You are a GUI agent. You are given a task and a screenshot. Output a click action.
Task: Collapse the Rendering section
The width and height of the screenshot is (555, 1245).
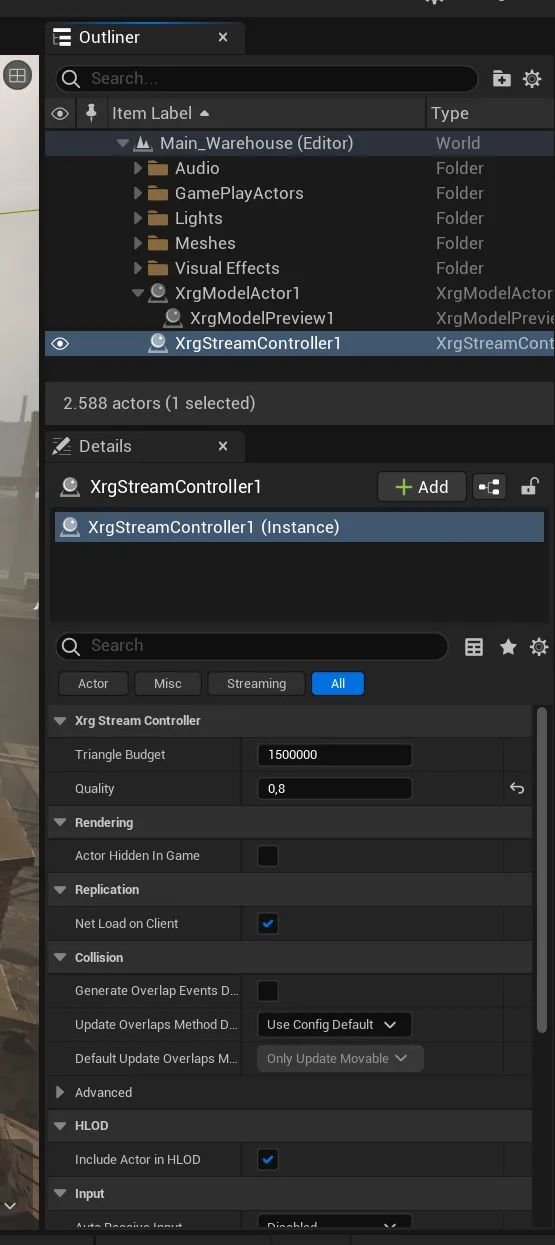[x=61, y=823]
